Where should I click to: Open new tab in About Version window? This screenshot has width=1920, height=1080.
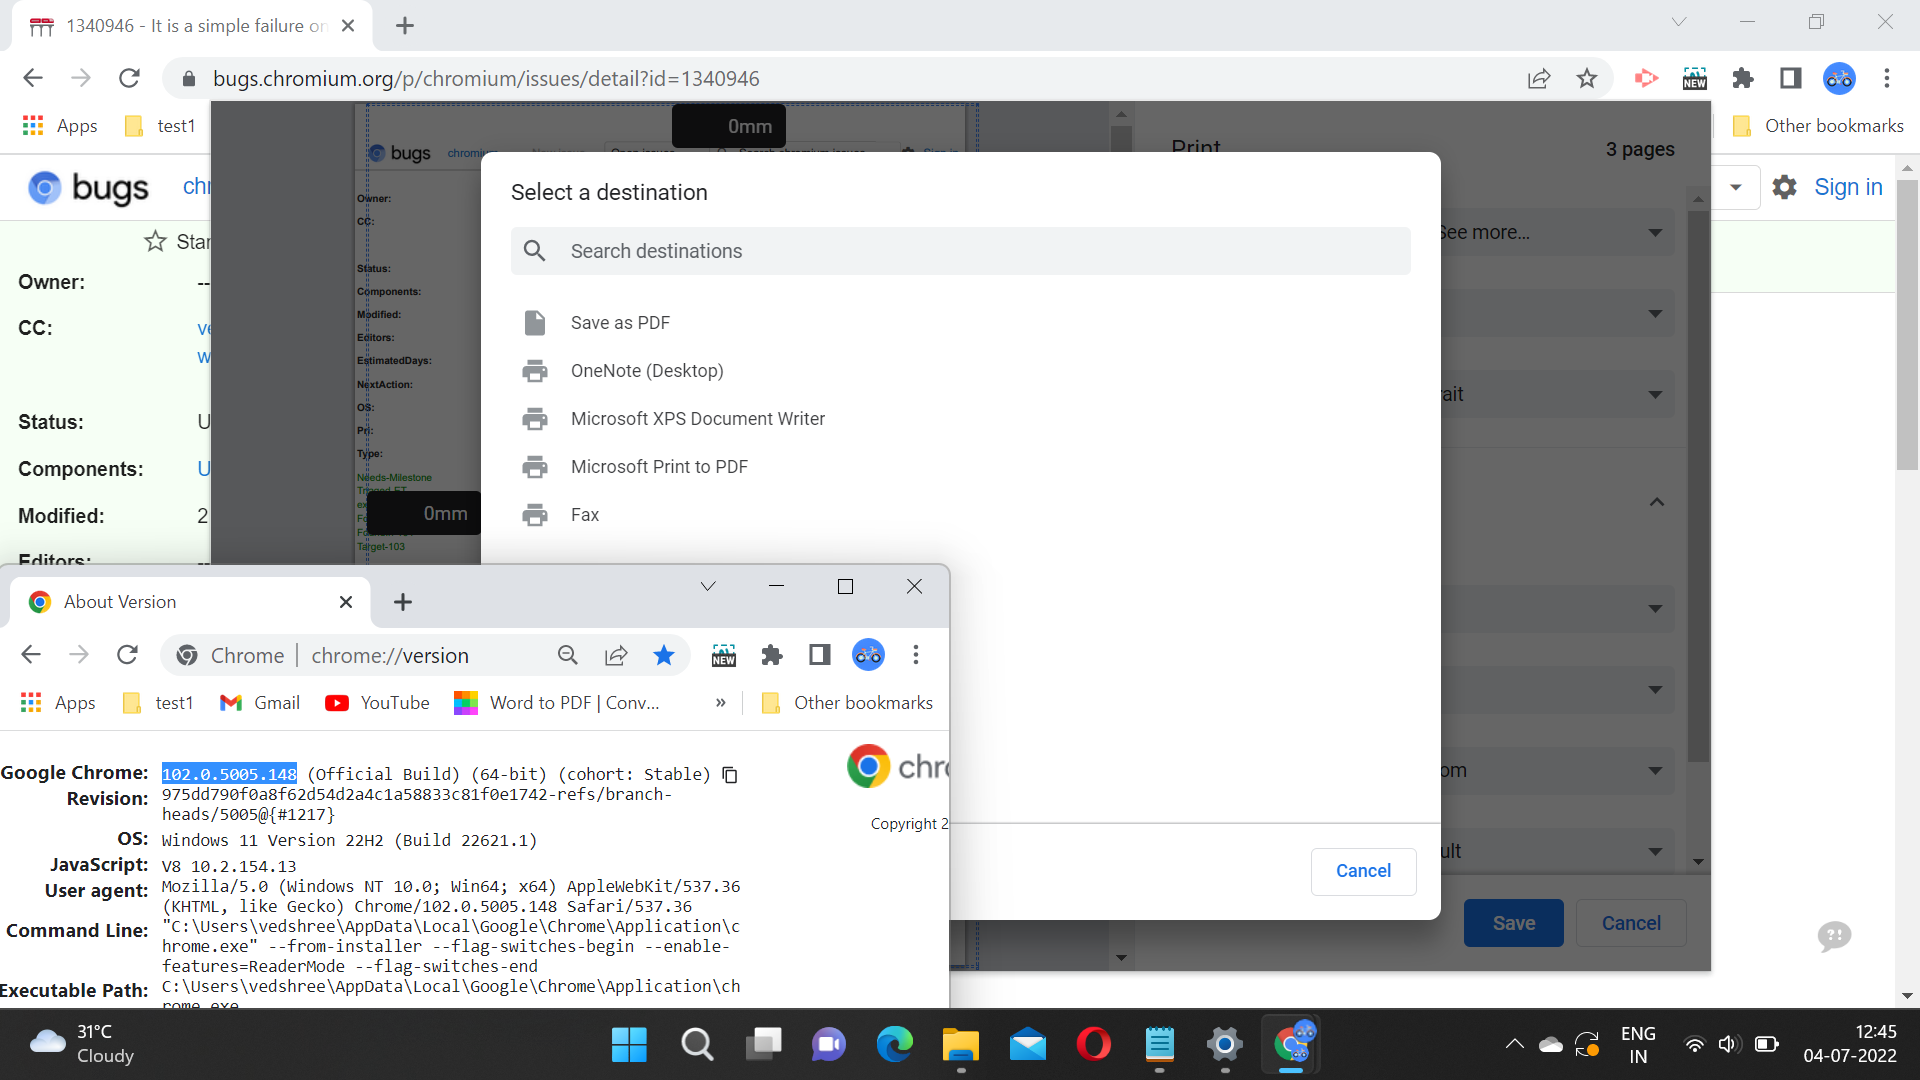[x=403, y=602]
